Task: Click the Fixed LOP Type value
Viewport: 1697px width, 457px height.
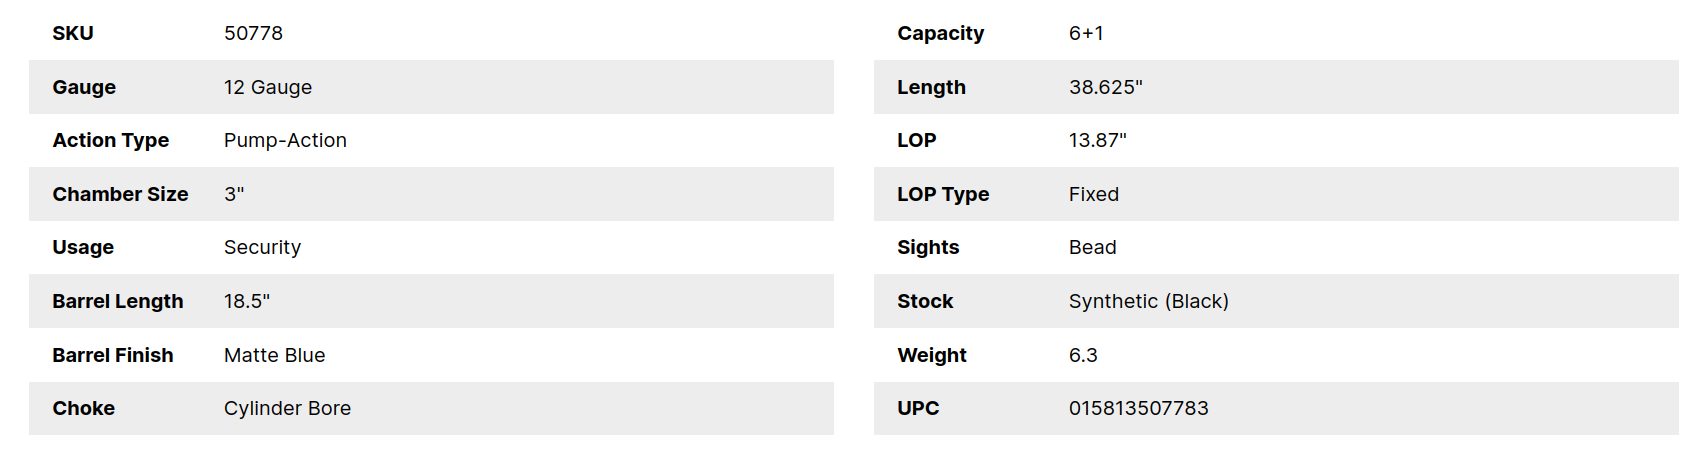Action: coord(1093,194)
